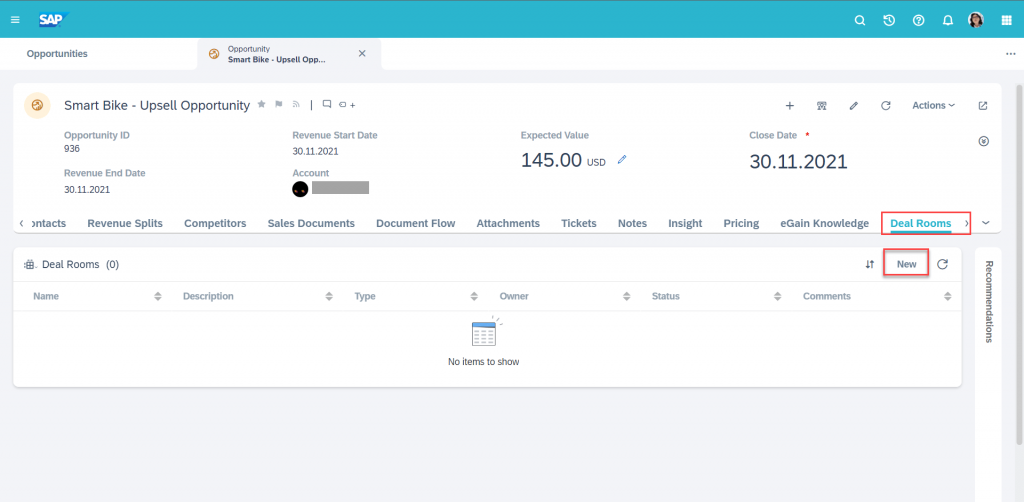Add a tag to the opportunity
1024x502 pixels.
click(x=347, y=104)
